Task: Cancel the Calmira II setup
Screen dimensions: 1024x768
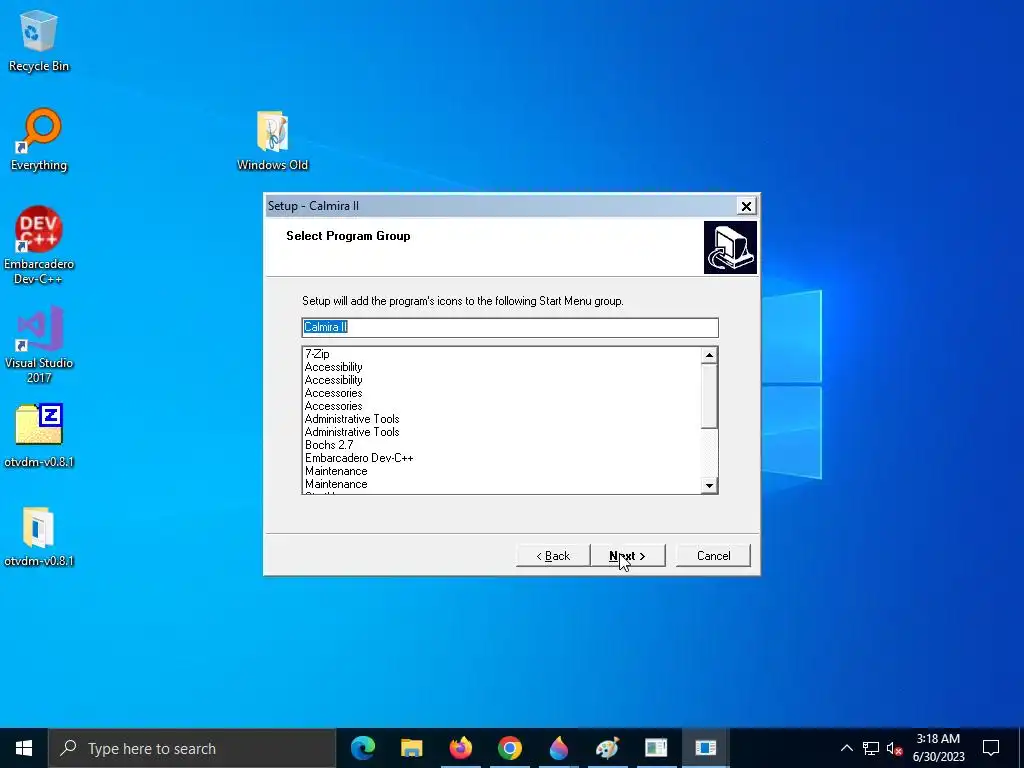Action: (x=713, y=556)
